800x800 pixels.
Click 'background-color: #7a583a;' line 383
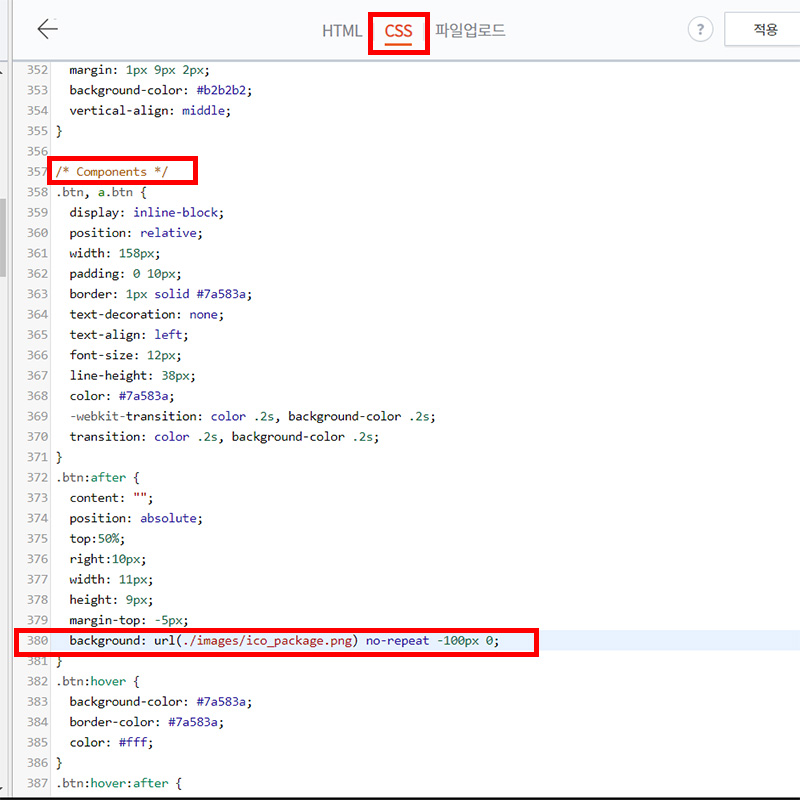coord(161,702)
